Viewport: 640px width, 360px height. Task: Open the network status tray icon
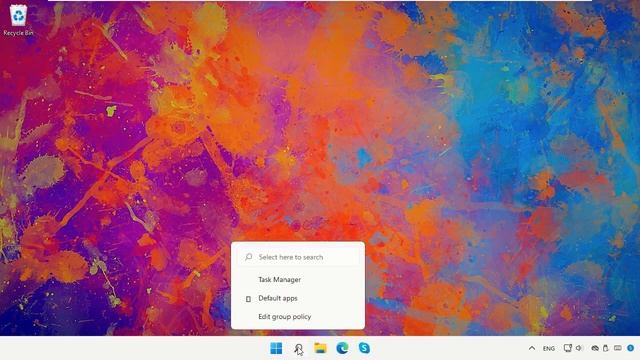tap(567, 348)
